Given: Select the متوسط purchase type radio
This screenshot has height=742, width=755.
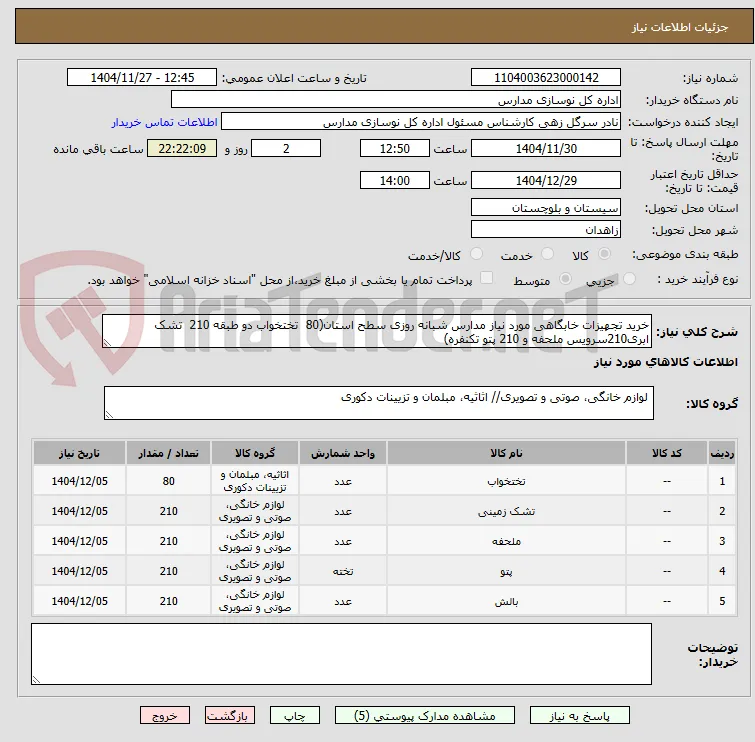Looking at the screenshot, I should (x=565, y=279).
